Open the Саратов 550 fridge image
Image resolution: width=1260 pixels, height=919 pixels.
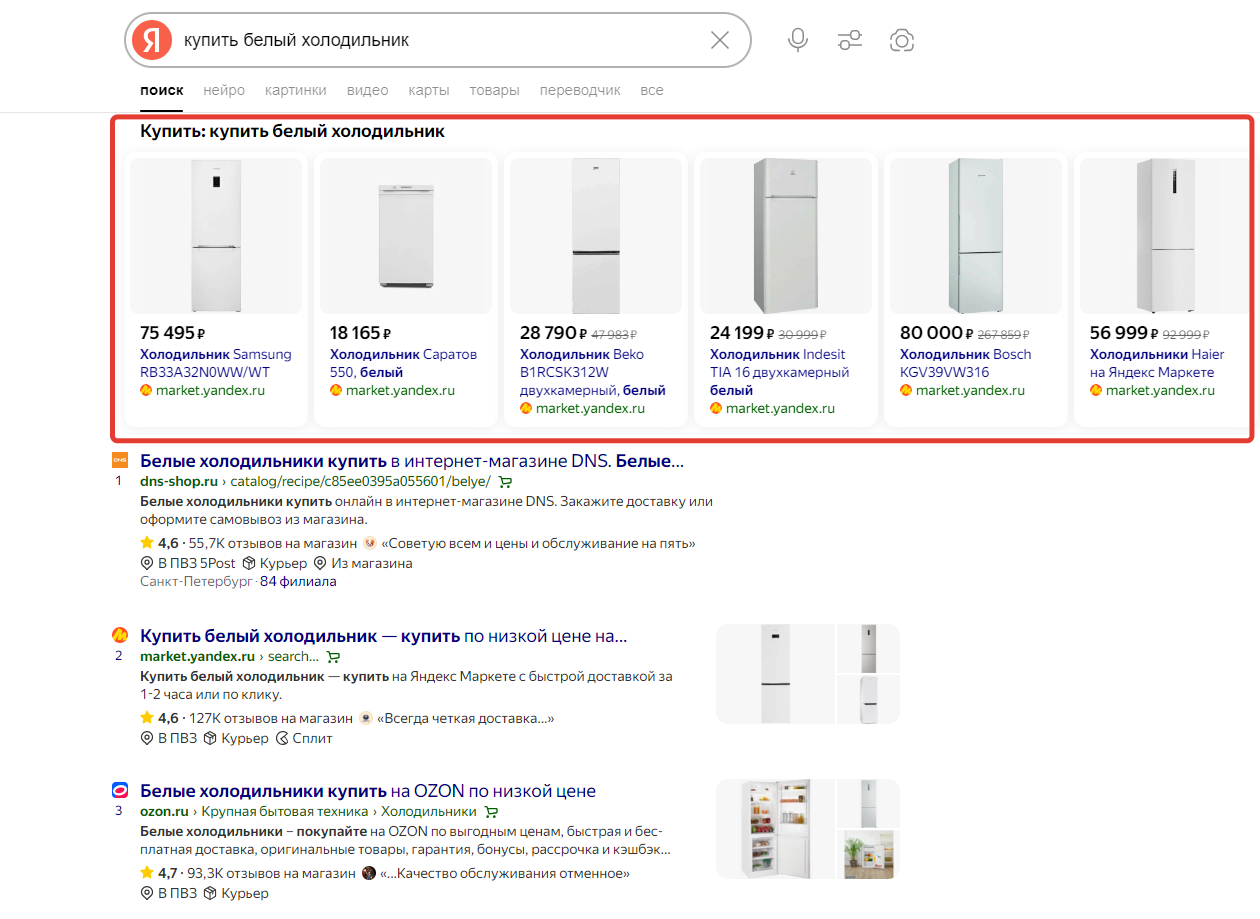tap(406, 236)
